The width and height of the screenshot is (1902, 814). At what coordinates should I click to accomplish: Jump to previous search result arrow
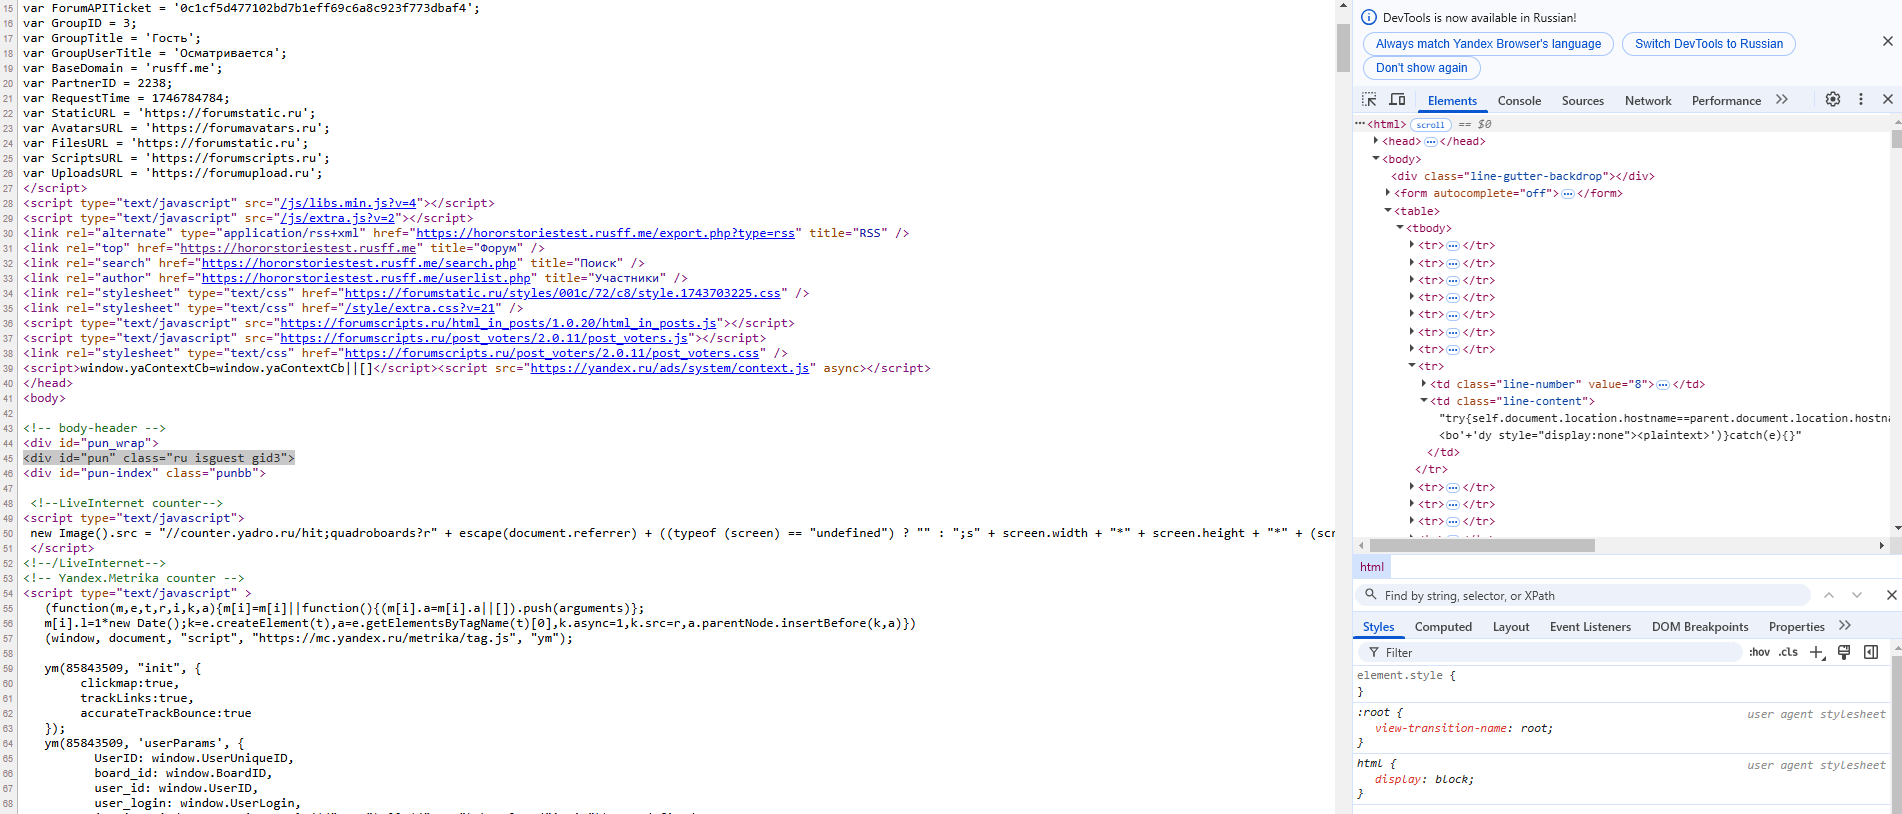tap(1828, 595)
